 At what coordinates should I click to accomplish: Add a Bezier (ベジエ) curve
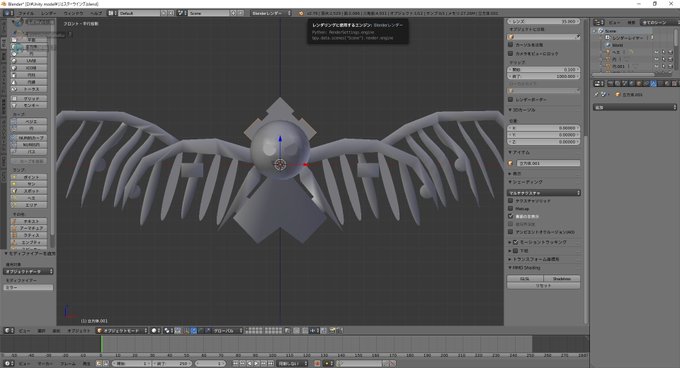29,122
